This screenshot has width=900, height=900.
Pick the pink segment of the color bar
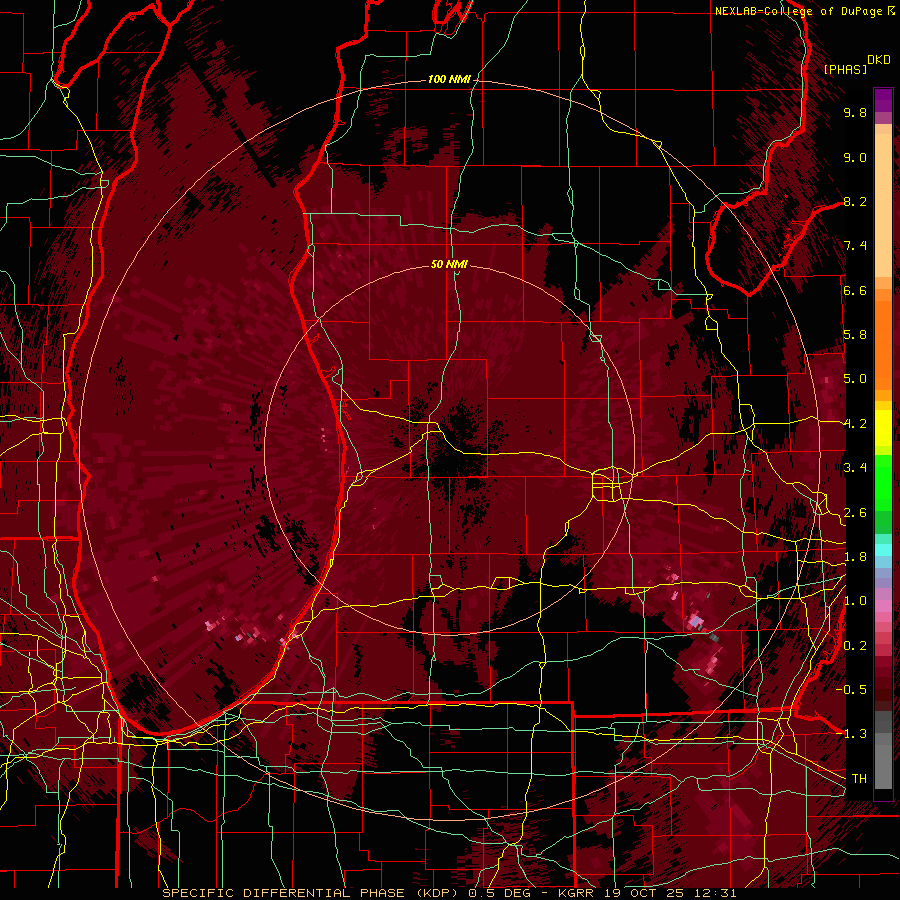point(883,606)
